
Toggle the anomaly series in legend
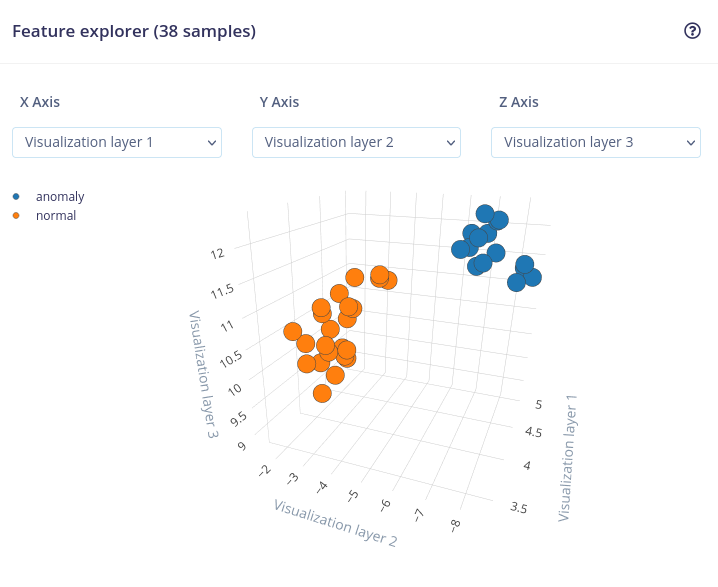60,197
